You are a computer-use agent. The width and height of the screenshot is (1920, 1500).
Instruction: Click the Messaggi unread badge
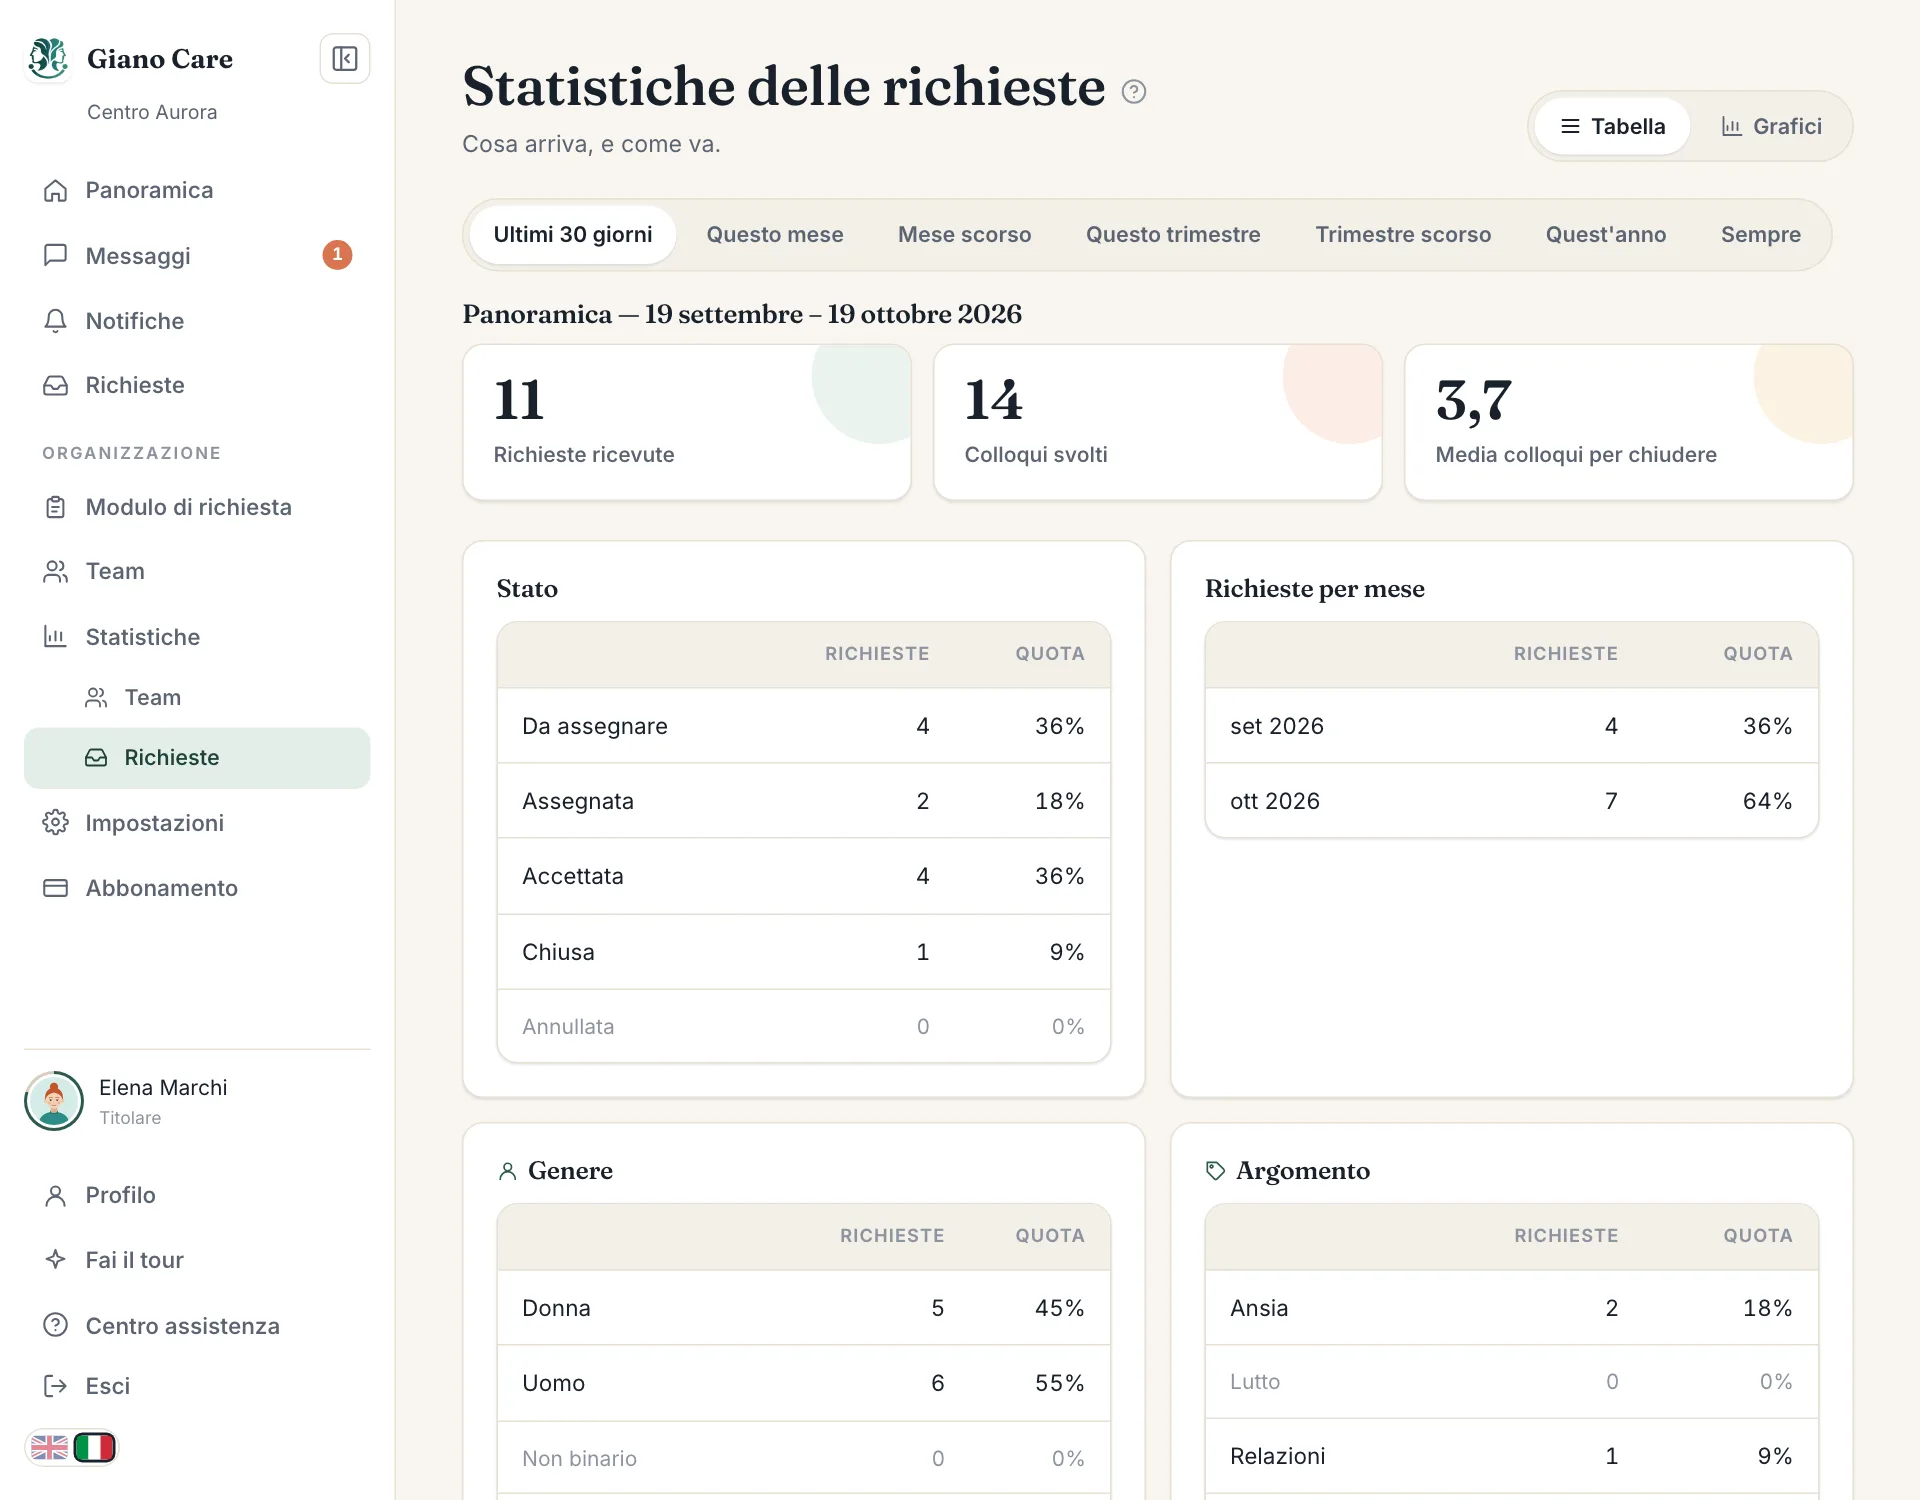(337, 255)
